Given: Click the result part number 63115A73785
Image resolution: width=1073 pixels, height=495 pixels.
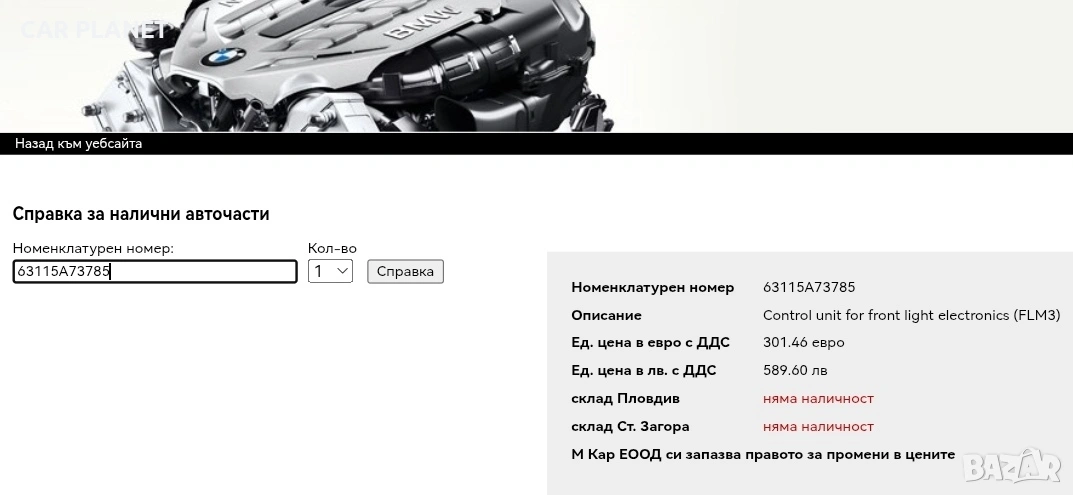Looking at the screenshot, I should (809, 288).
